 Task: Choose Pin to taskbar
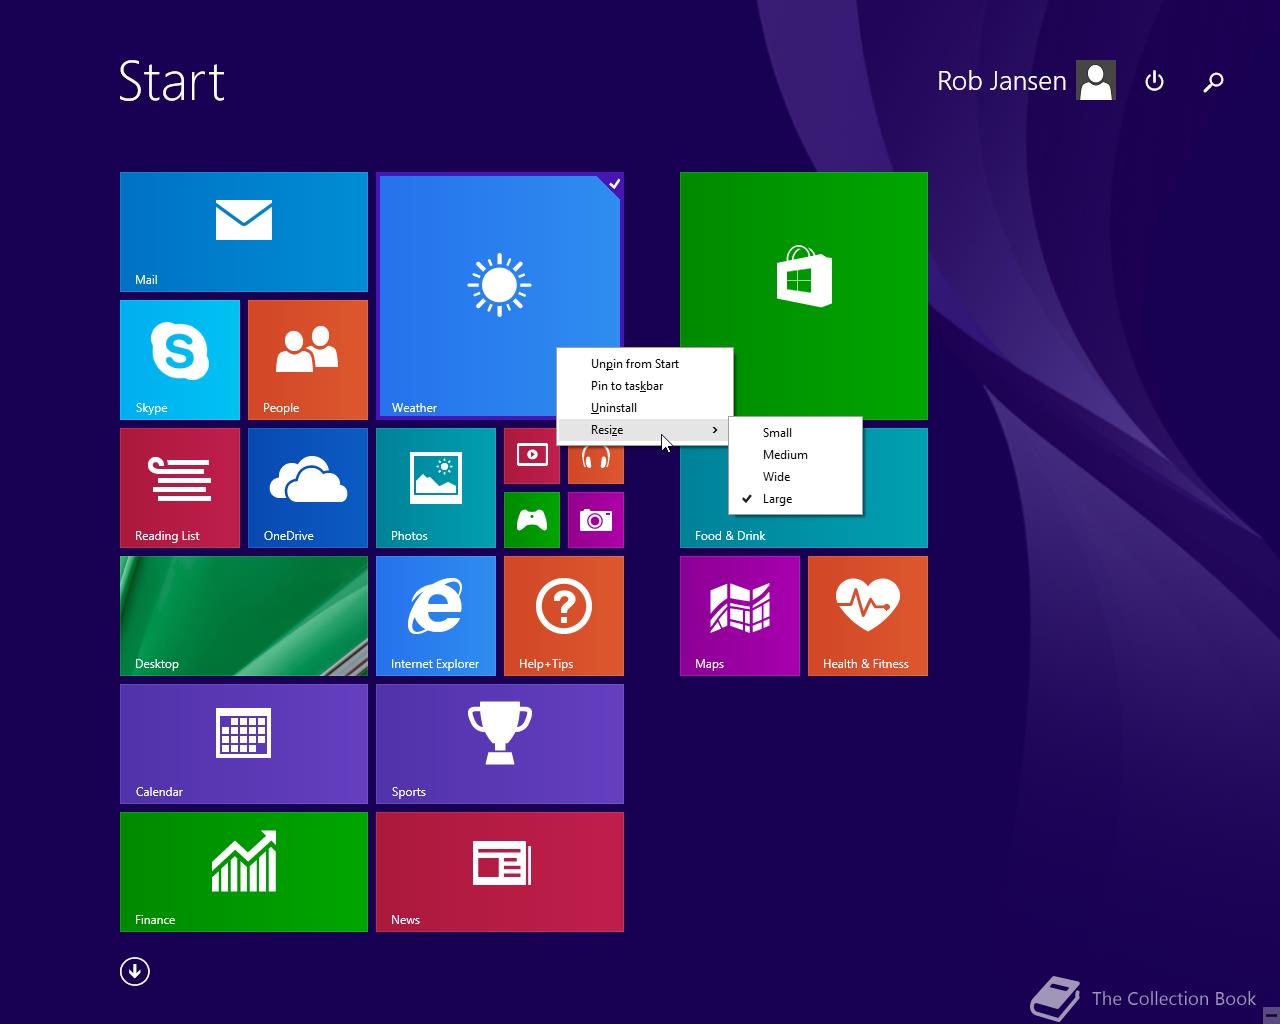[645, 386]
